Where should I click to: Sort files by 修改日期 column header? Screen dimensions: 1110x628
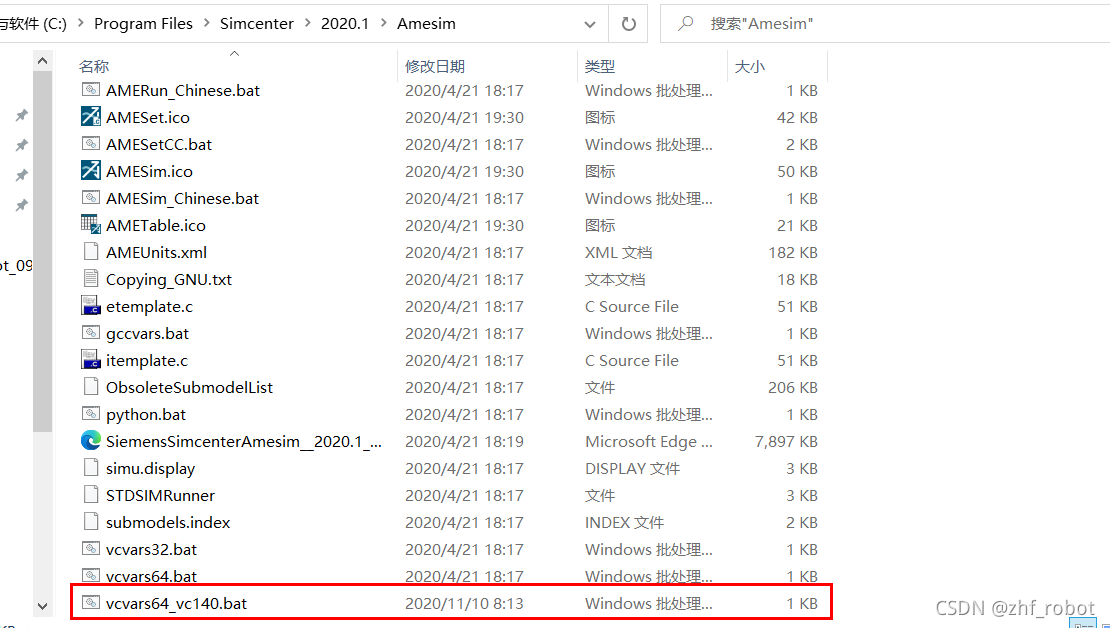point(435,66)
